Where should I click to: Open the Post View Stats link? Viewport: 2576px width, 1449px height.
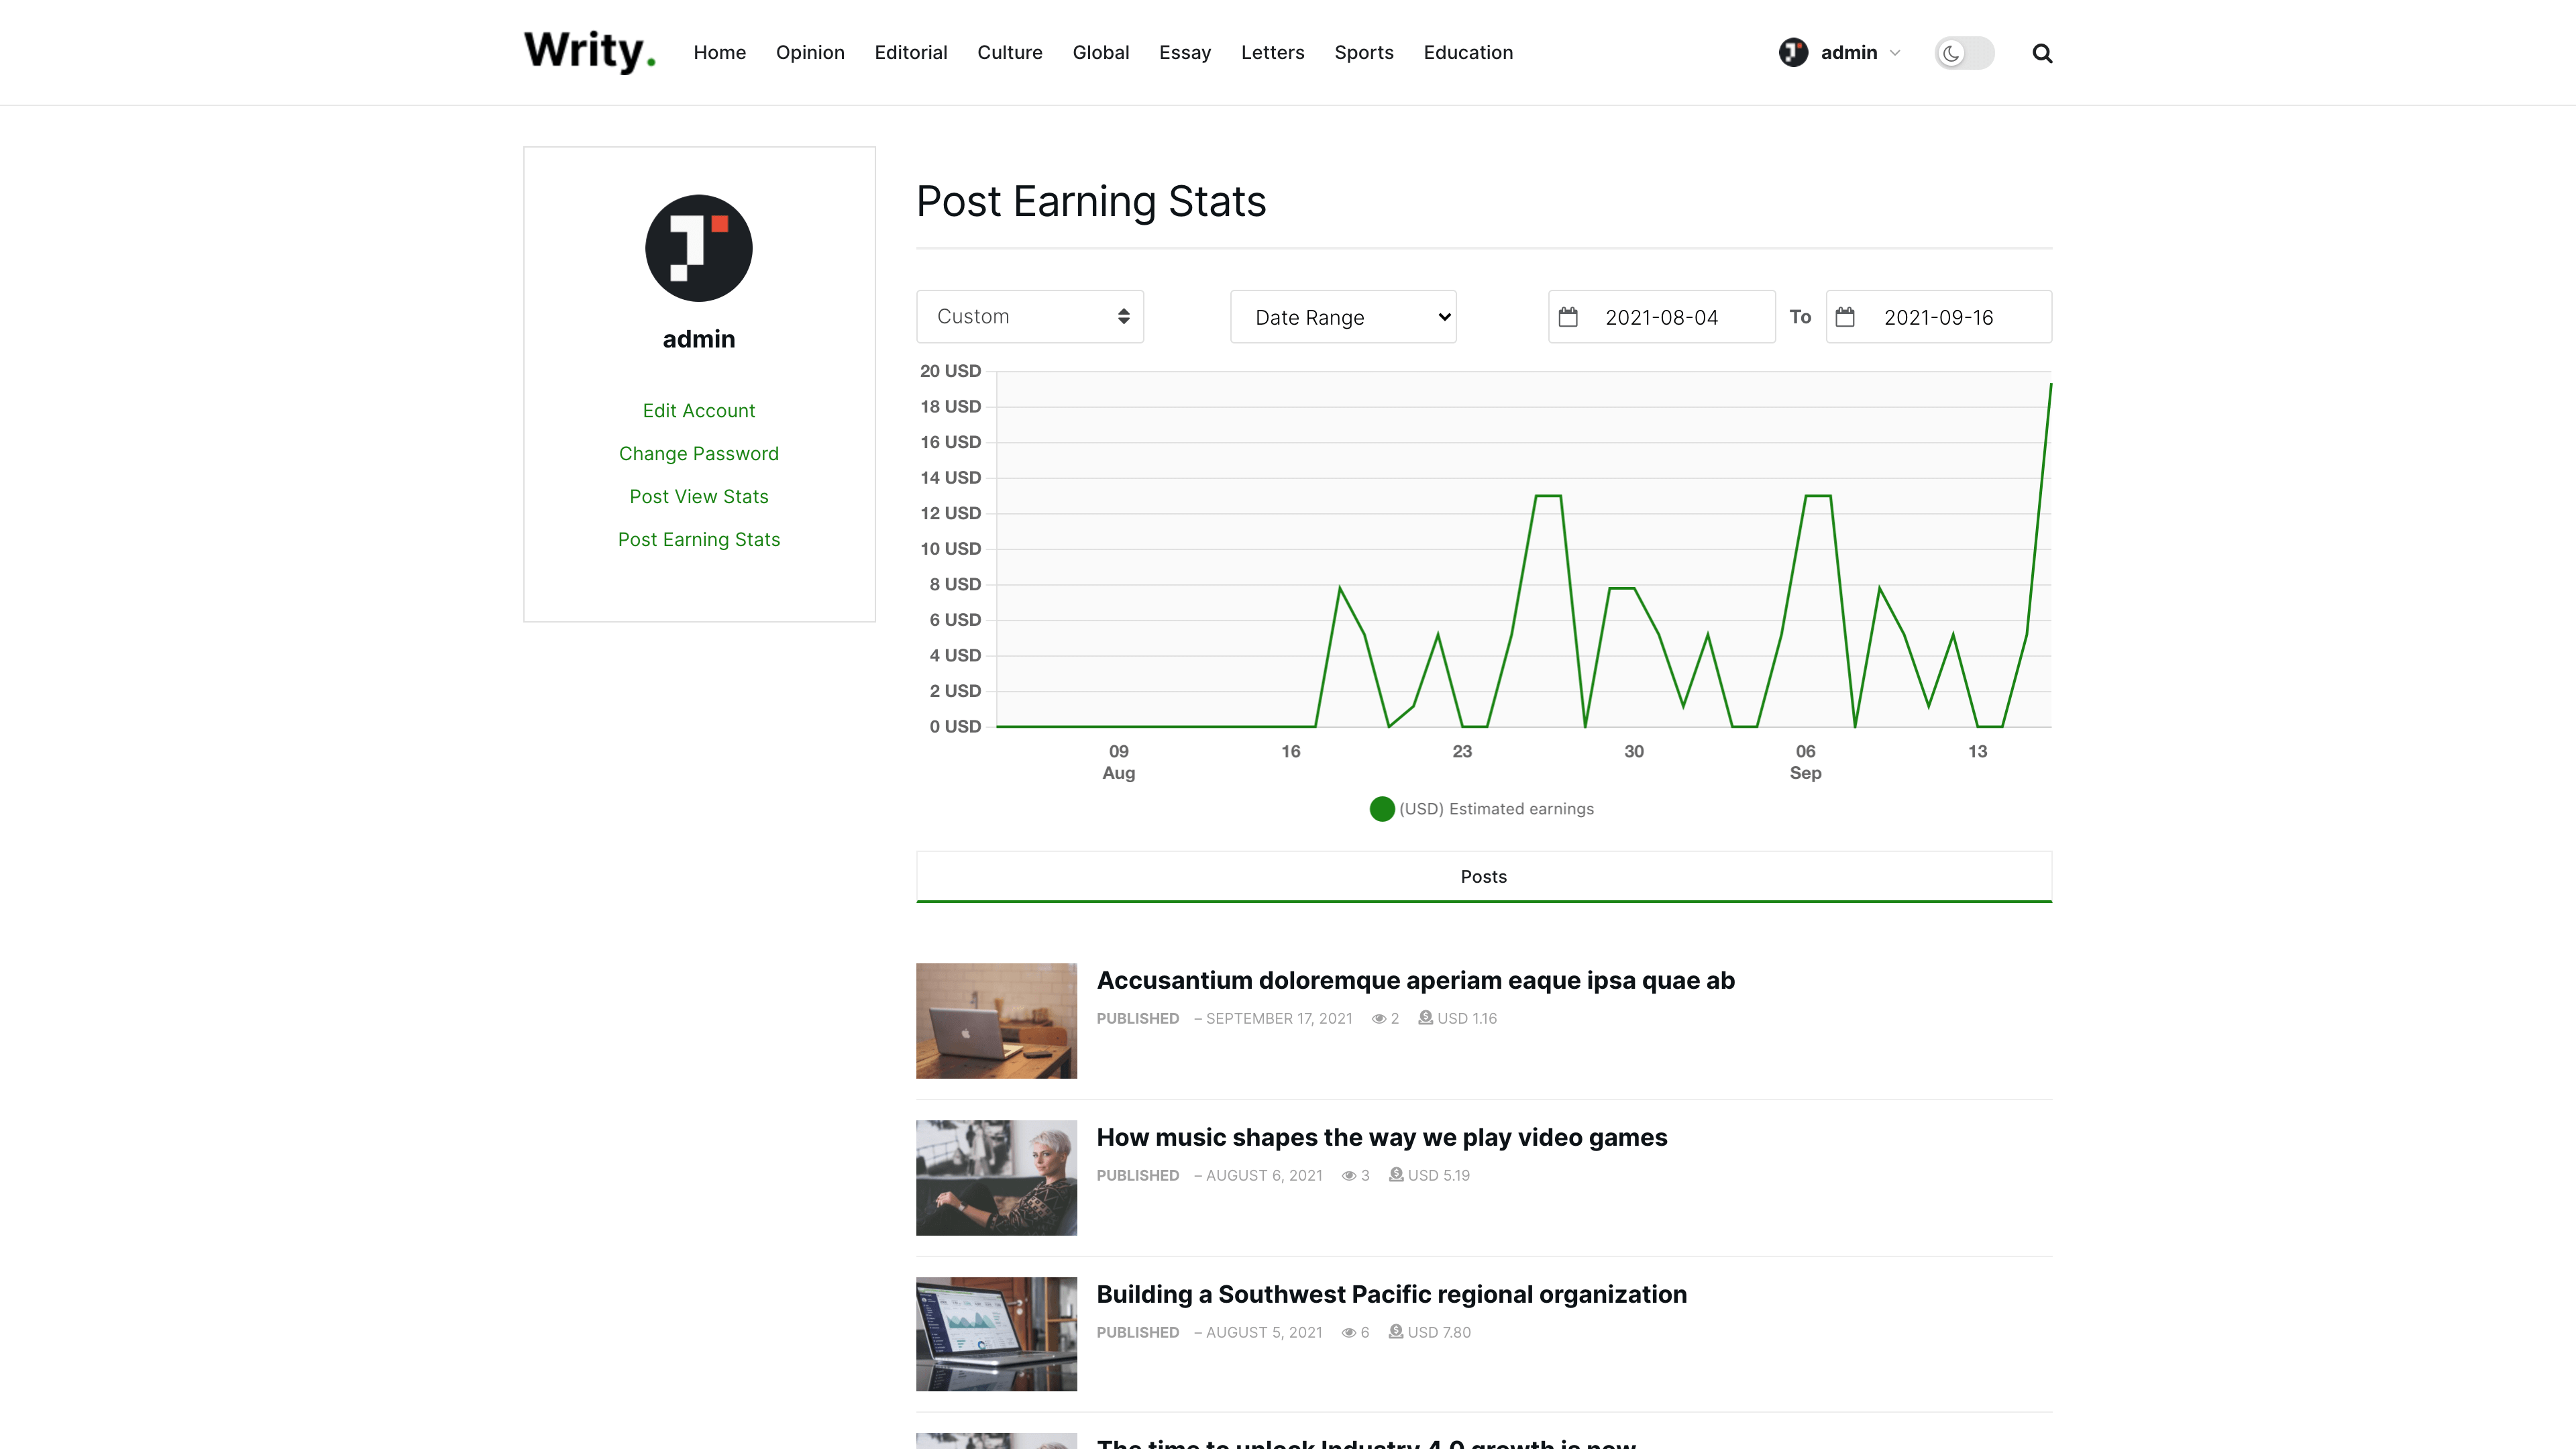(698, 496)
